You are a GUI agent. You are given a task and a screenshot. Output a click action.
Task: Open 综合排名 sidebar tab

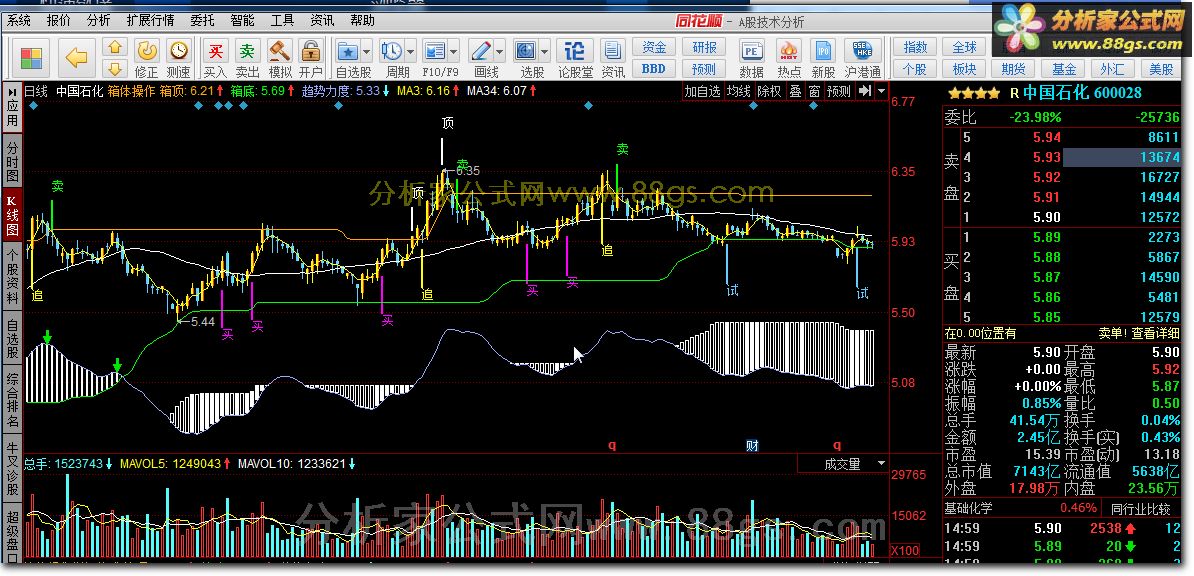pyautogui.click(x=12, y=399)
